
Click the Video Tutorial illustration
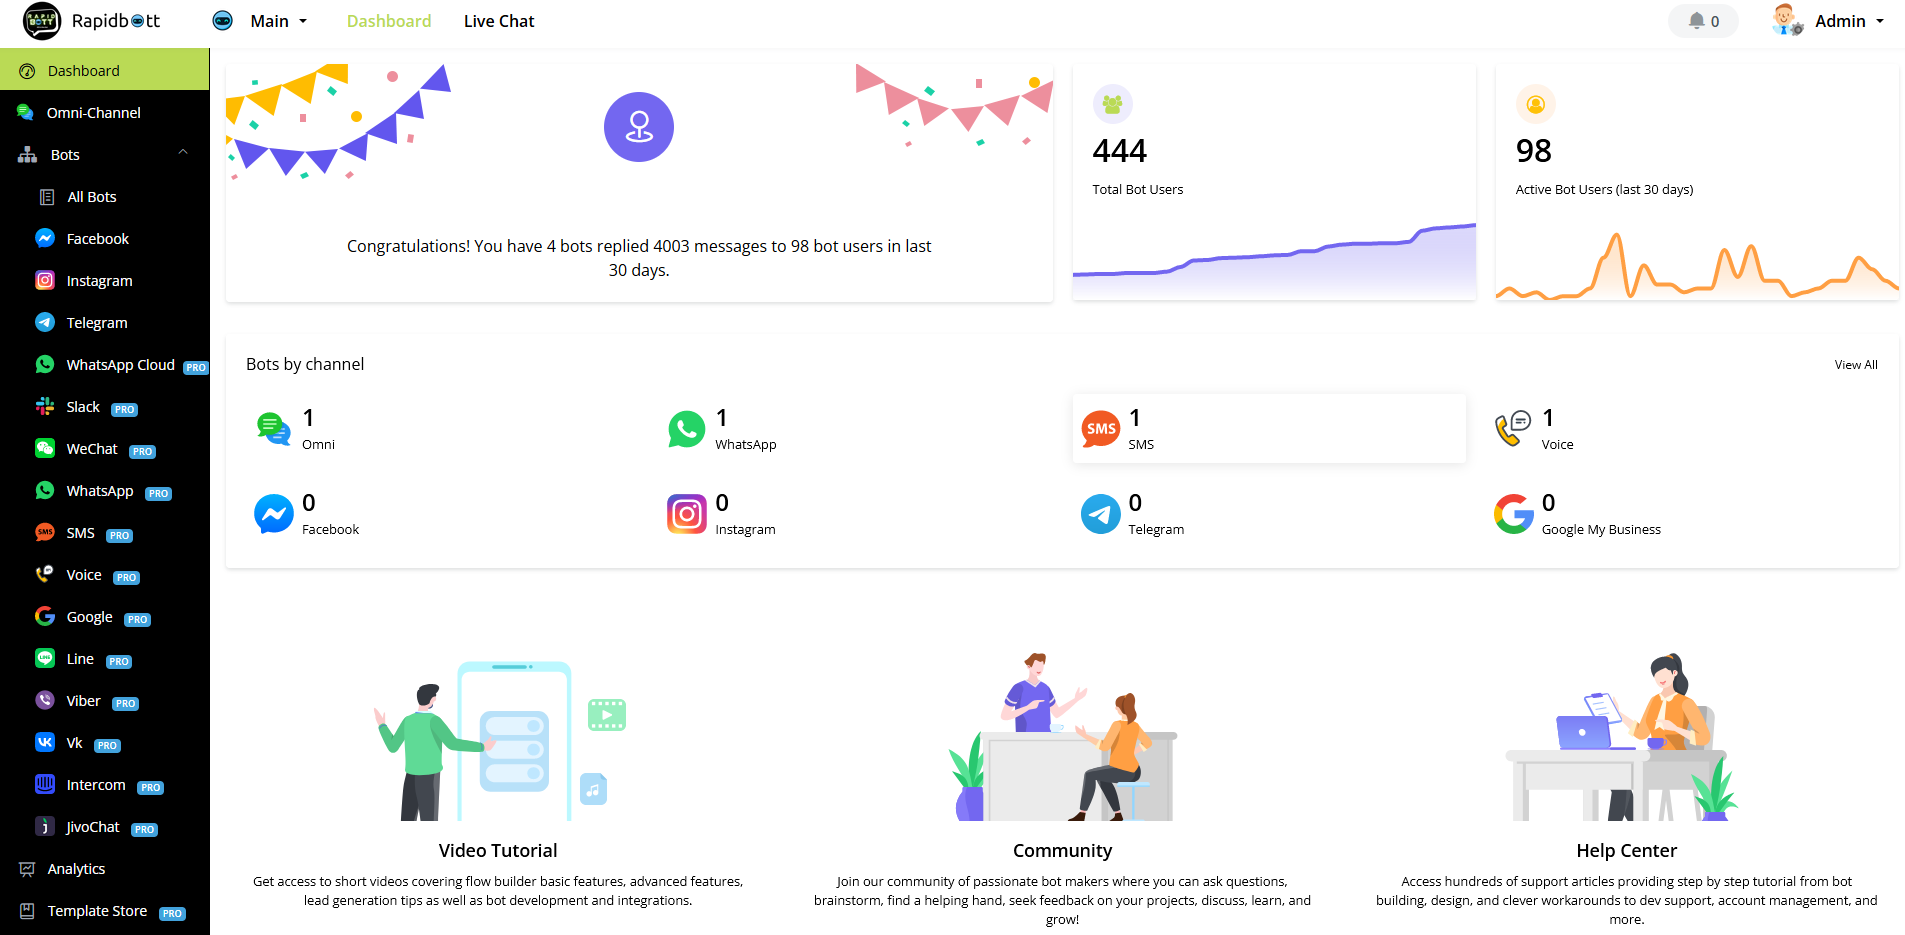pos(500,739)
